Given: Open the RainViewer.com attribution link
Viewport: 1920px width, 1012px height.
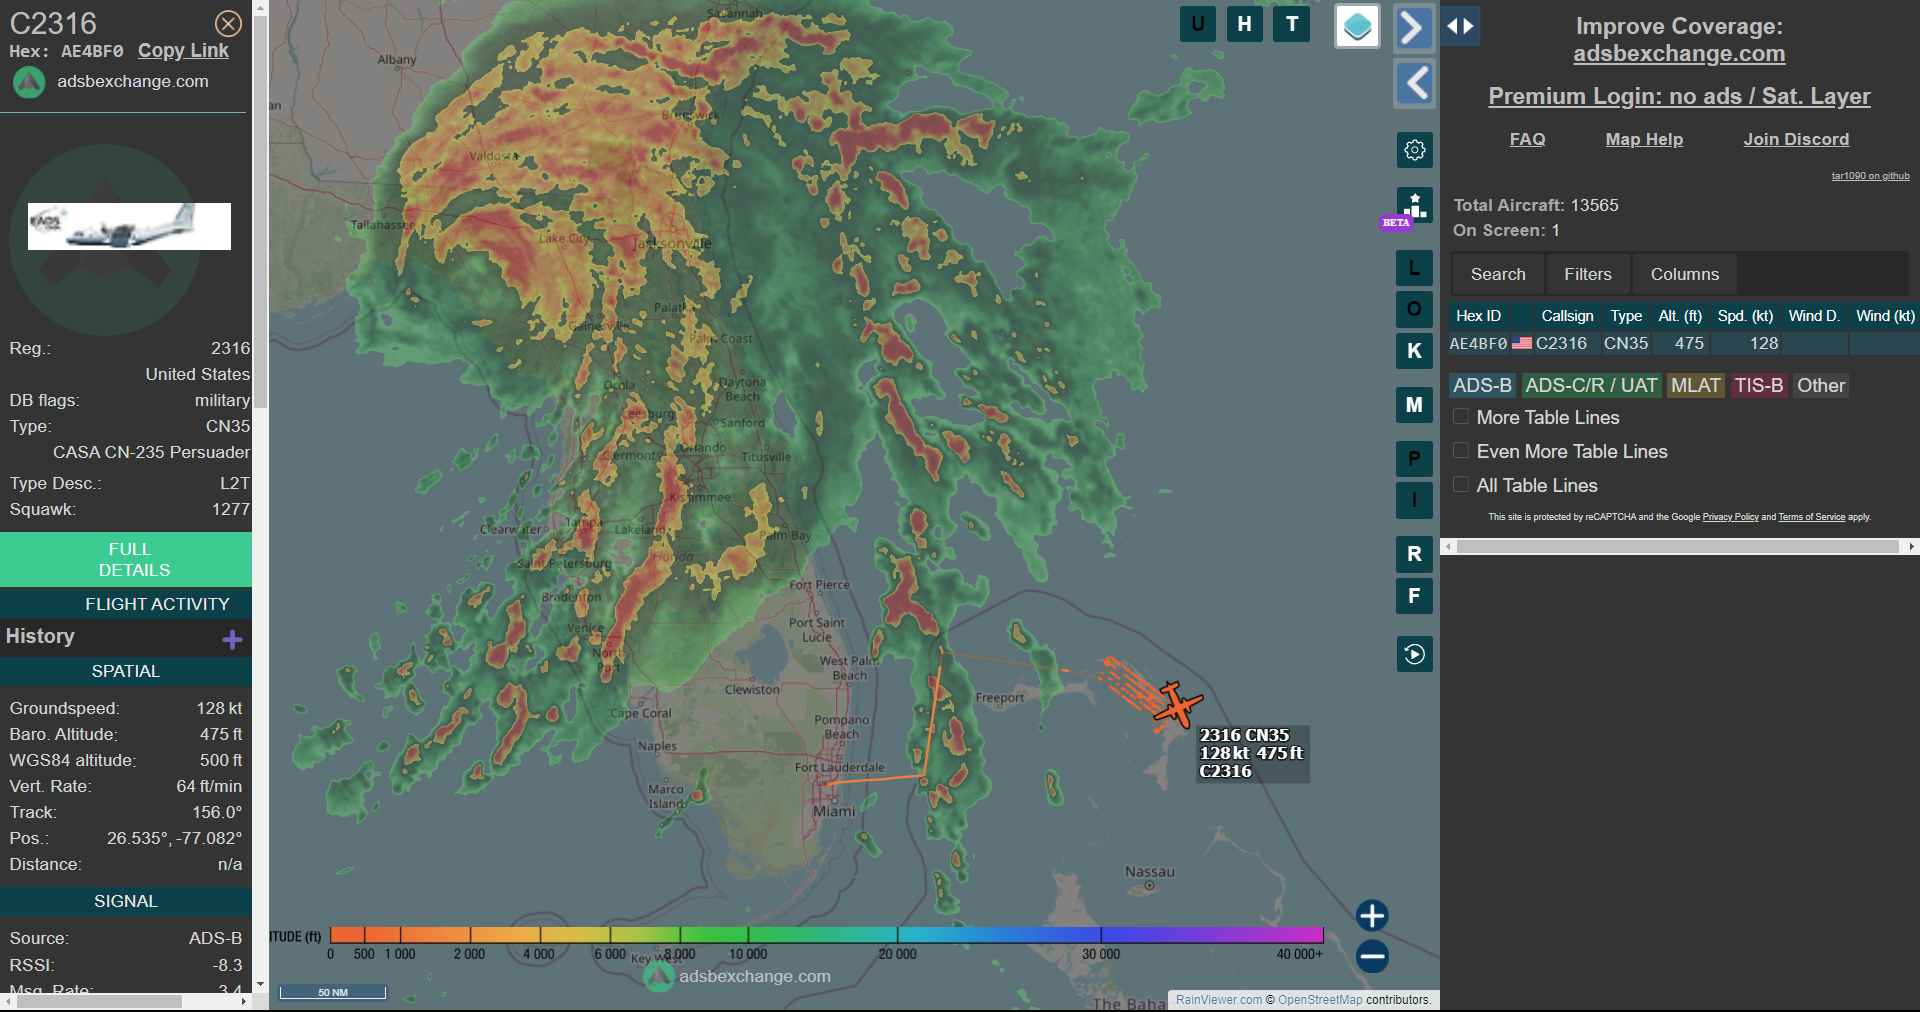Looking at the screenshot, I should (1219, 1000).
